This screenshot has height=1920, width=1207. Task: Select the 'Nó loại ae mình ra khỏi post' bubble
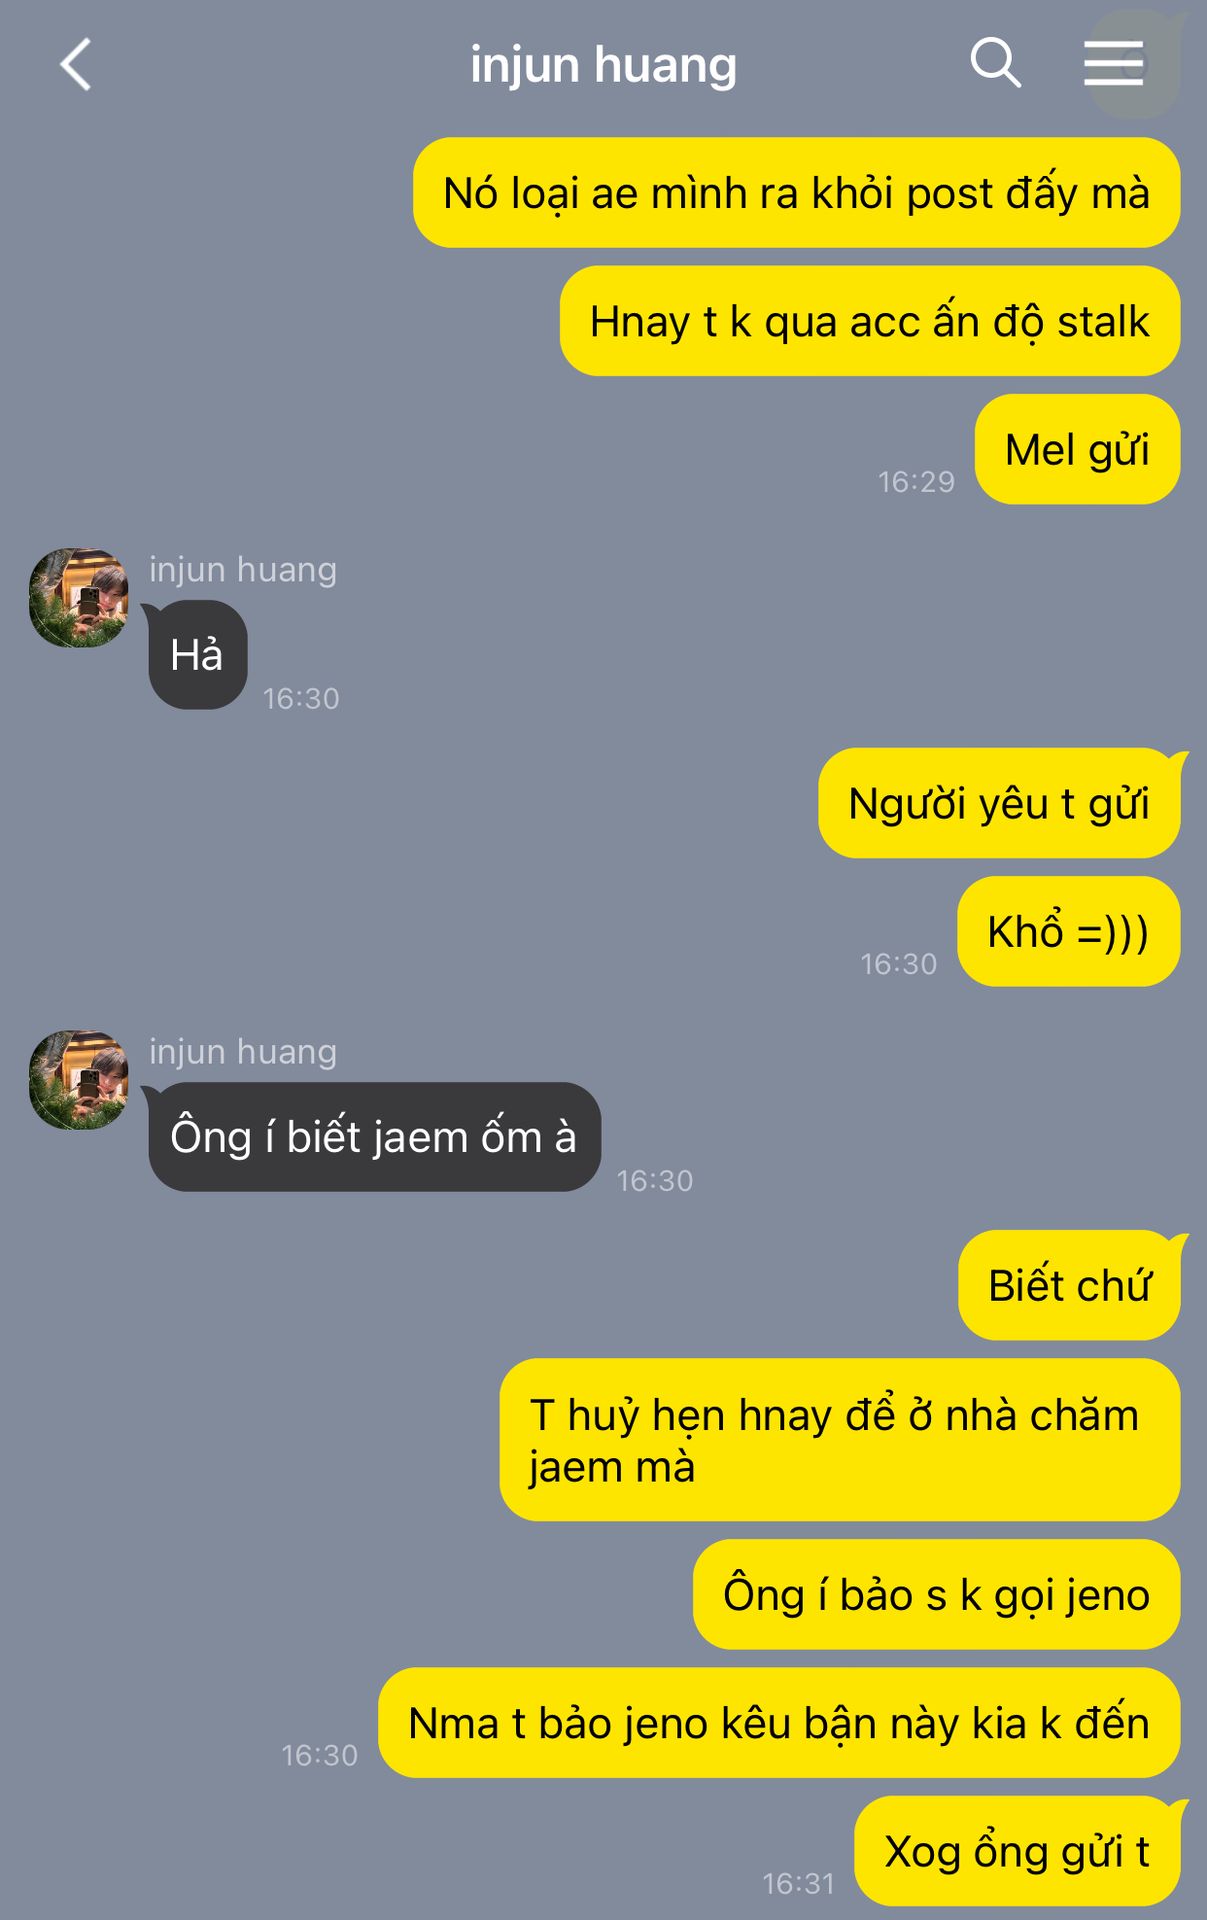pyautogui.click(x=796, y=193)
